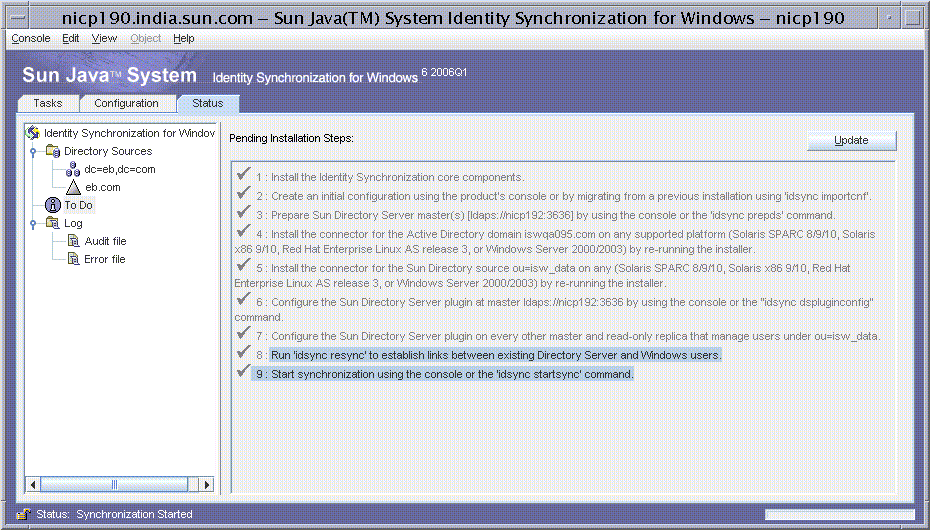Click the Update button
The width and height of the screenshot is (930, 530).
click(x=851, y=141)
